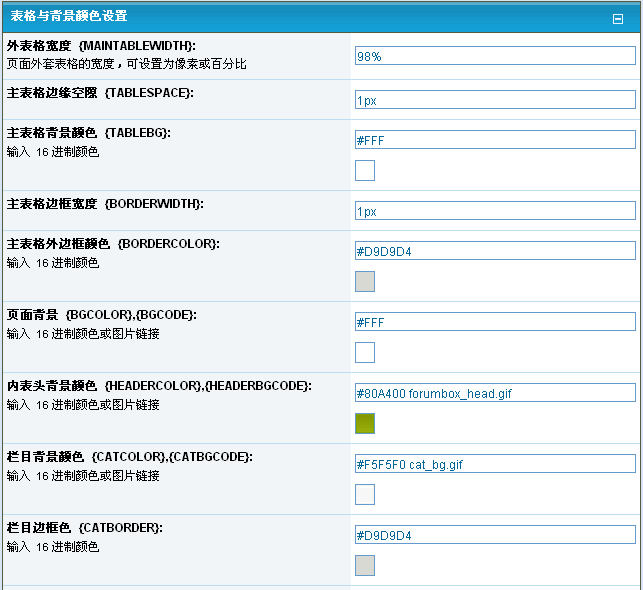Open the CATBORDER gray color swatch

click(365, 566)
